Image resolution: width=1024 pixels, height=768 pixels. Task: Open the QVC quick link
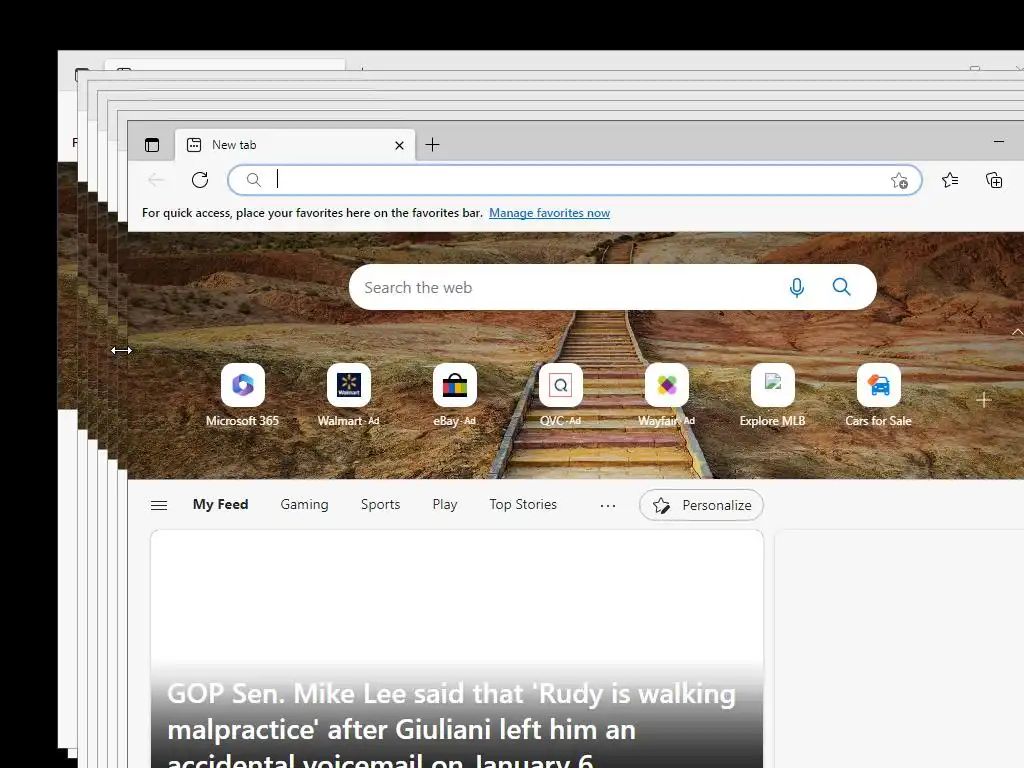[560, 396]
